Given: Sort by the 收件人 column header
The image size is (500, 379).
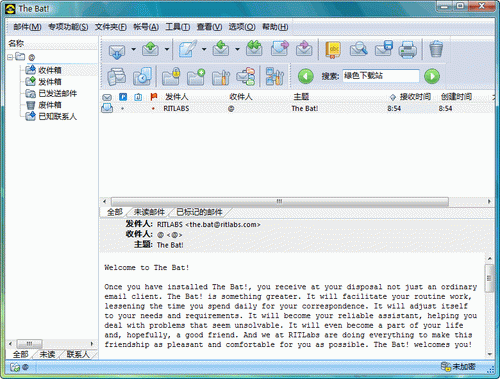Looking at the screenshot, I should (x=241, y=97).
